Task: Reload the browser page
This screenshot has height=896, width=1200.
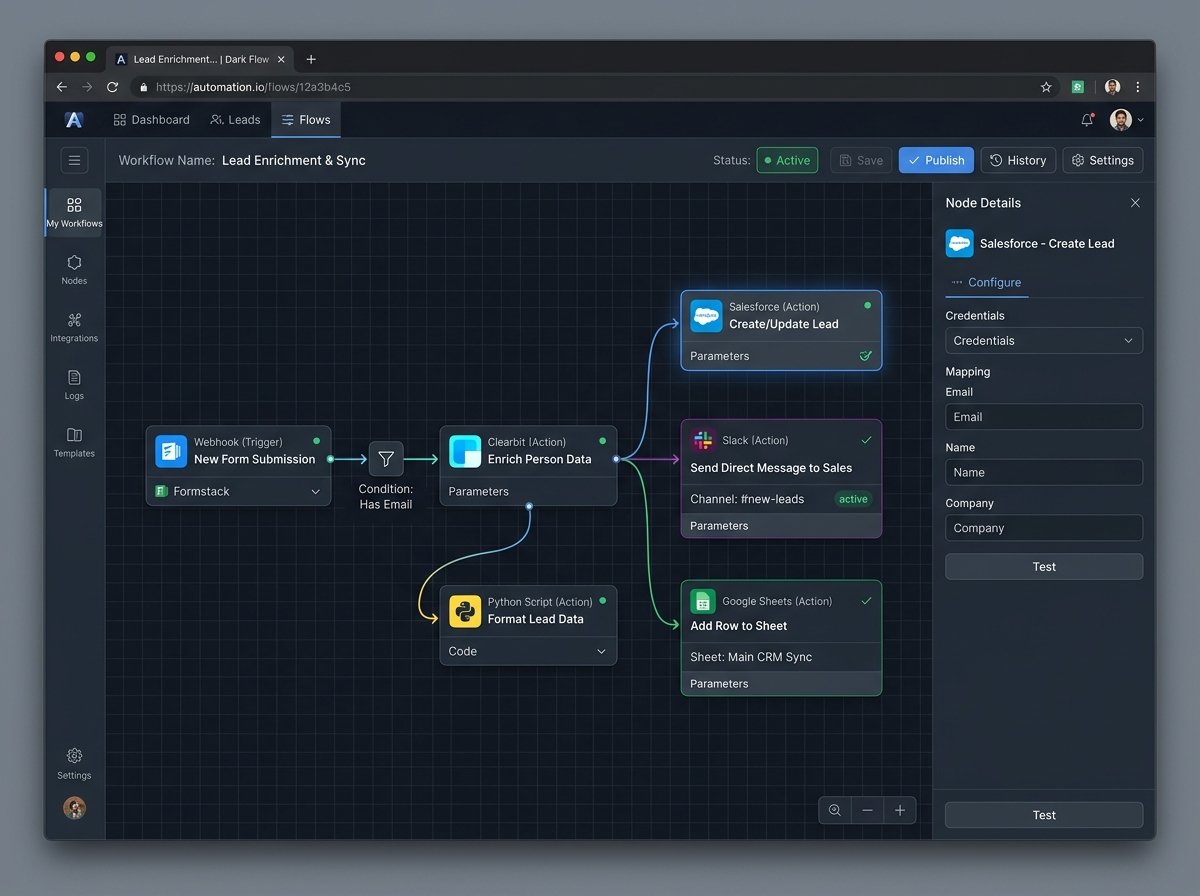Action: pos(112,87)
